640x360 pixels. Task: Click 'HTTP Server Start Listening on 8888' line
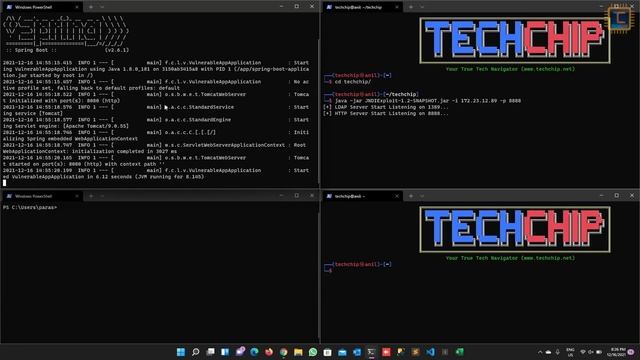click(386, 113)
